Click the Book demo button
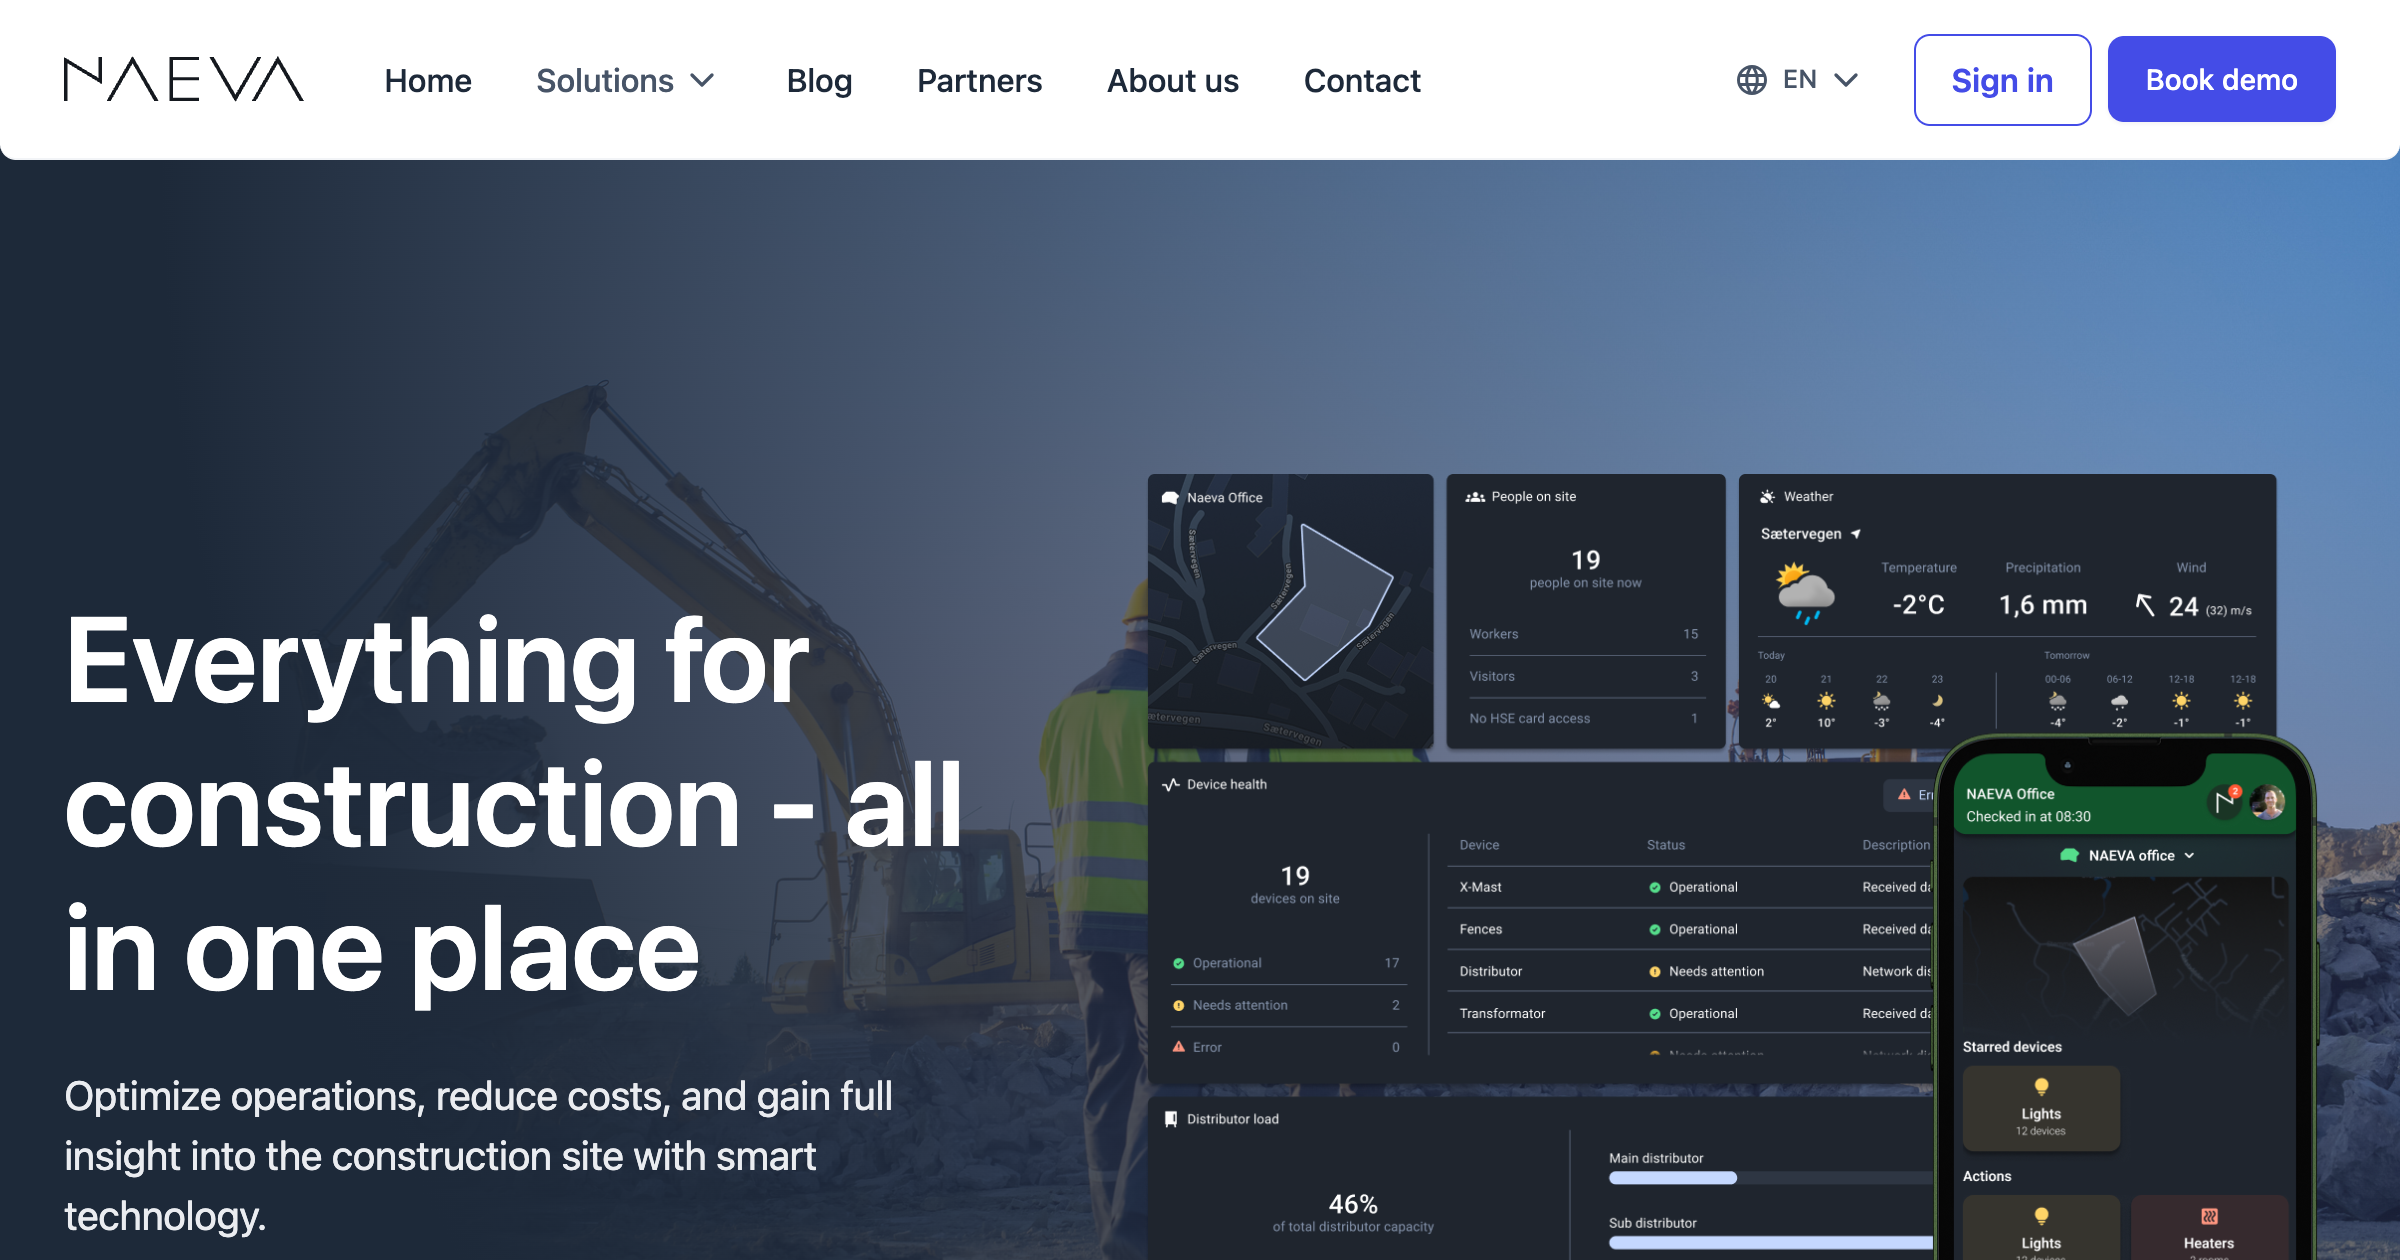The width and height of the screenshot is (2400, 1260). pyautogui.click(x=2221, y=79)
